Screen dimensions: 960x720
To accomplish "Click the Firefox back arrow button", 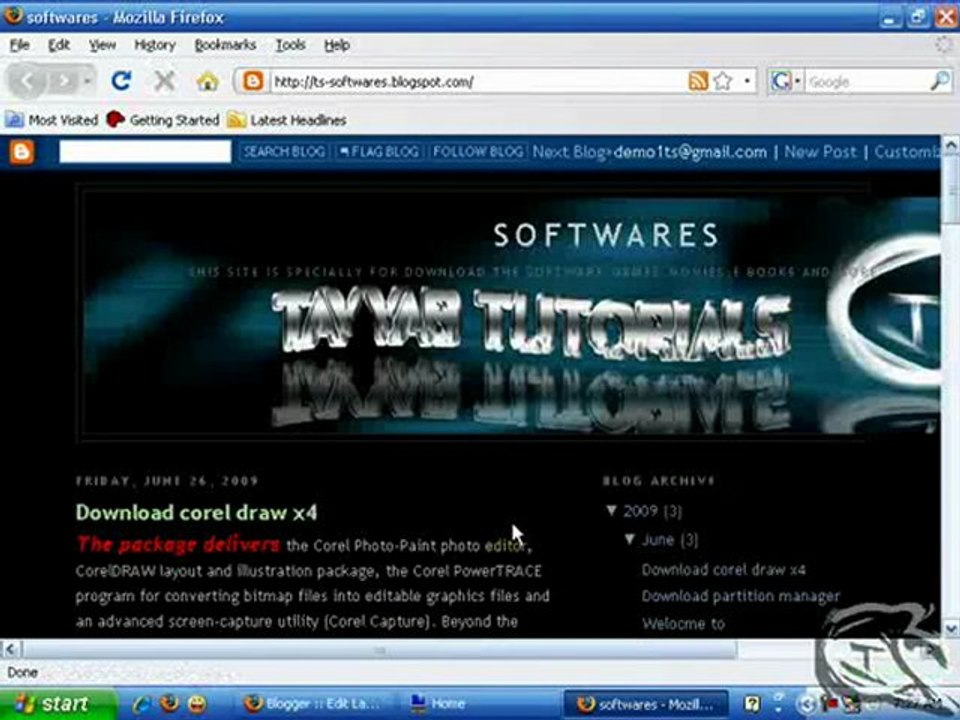I will point(28,81).
